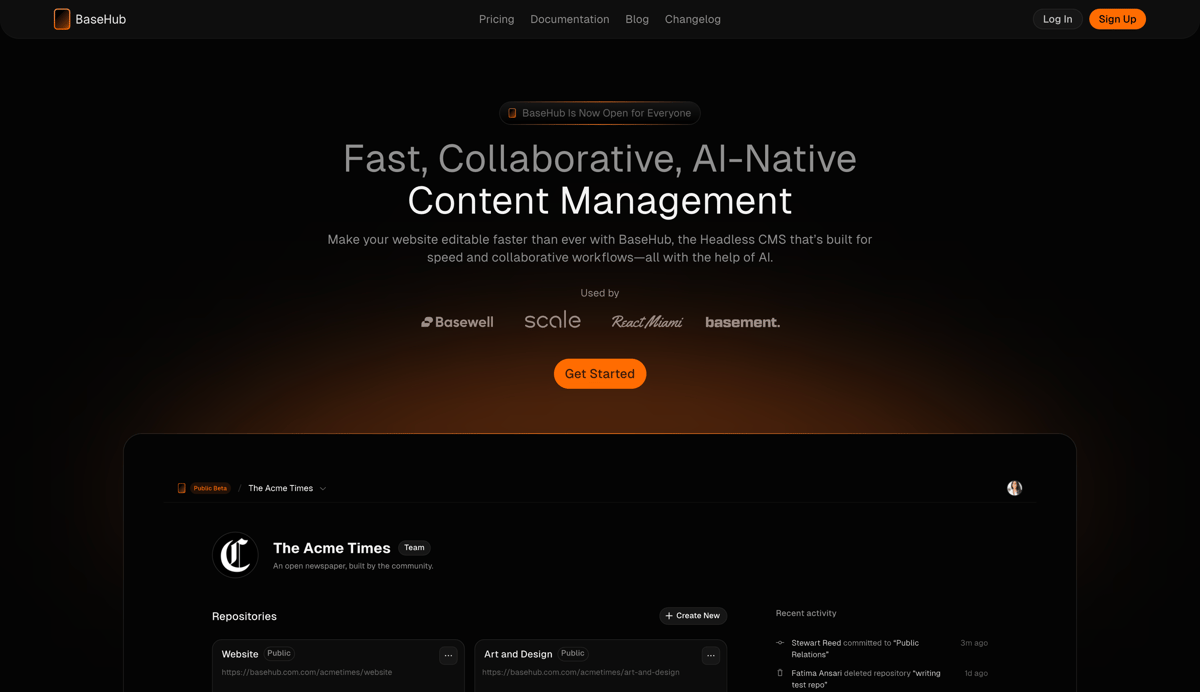Image resolution: width=1200 pixels, height=692 pixels.
Task: Click the BaseHub icon in the Public Beta badge
Action: (183, 487)
